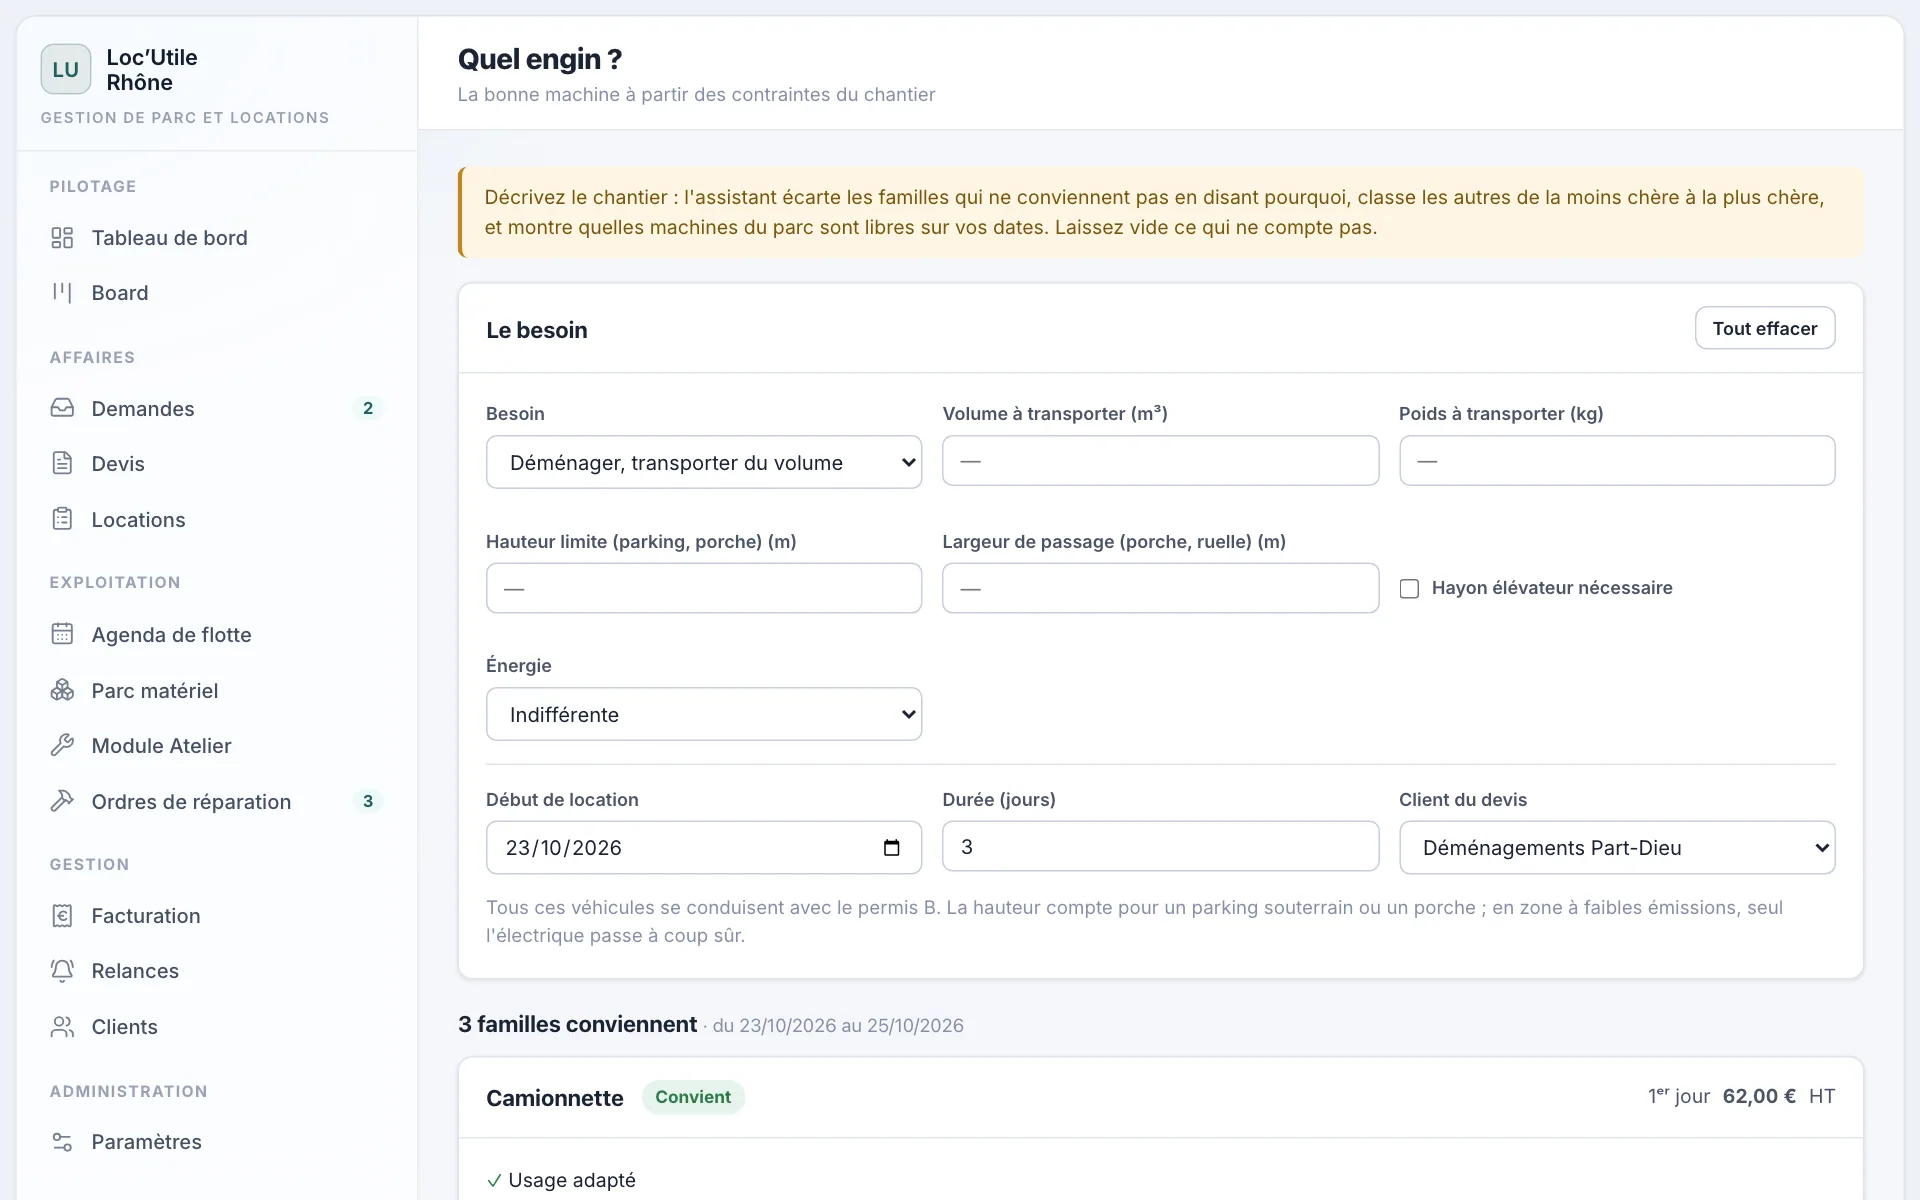This screenshot has height=1200, width=1920.
Task: Go to Agenda de flotte
Action: pyautogui.click(x=217, y=634)
